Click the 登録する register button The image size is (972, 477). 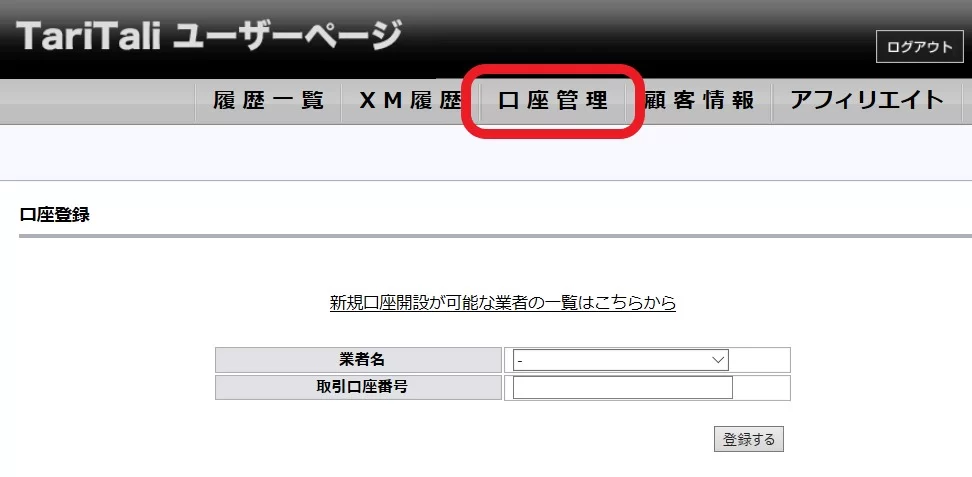click(749, 439)
